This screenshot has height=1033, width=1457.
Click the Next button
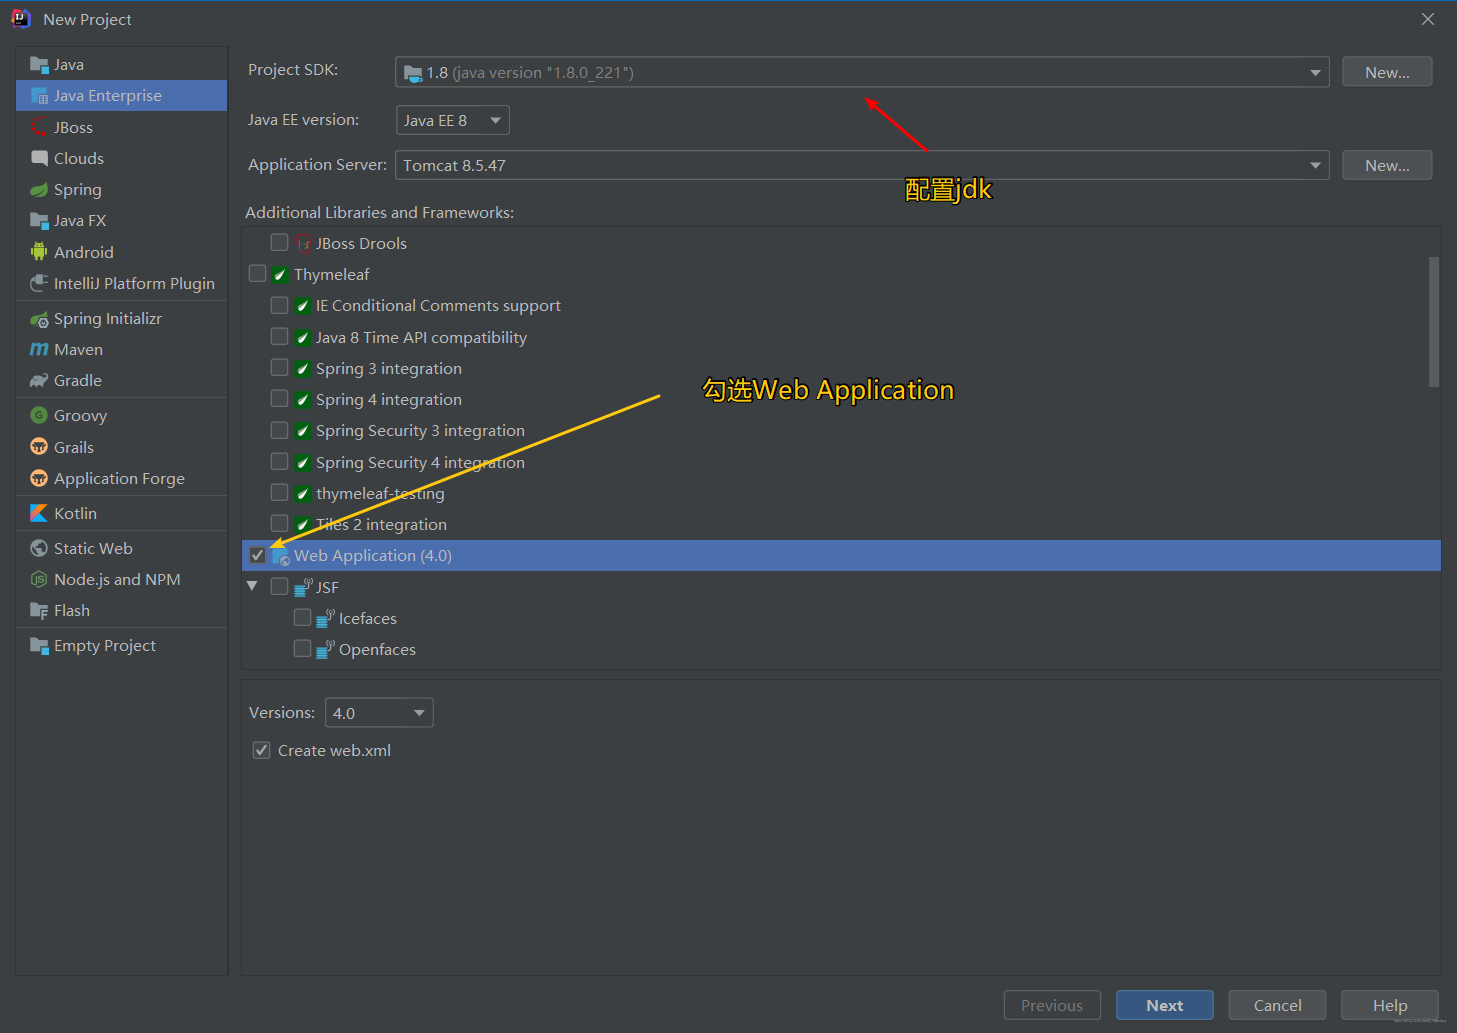click(x=1165, y=1005)
